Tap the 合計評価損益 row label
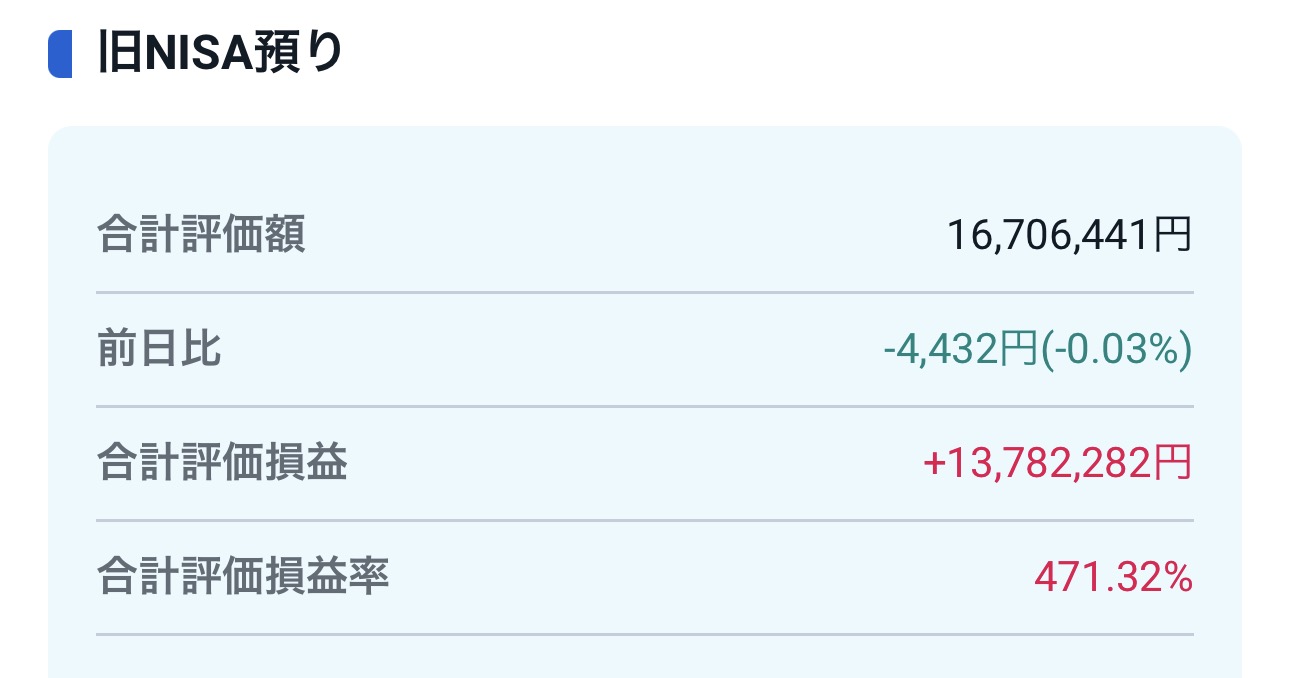Image resolution: width=1290 pixels, height=678 pixels. pyautogui.click(x=222, y=464)
